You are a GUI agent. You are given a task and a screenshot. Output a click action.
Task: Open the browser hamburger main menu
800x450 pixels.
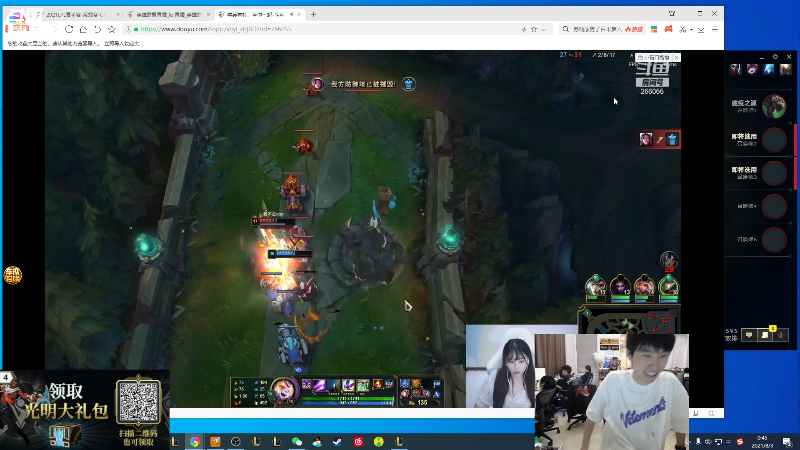(715, 29)
